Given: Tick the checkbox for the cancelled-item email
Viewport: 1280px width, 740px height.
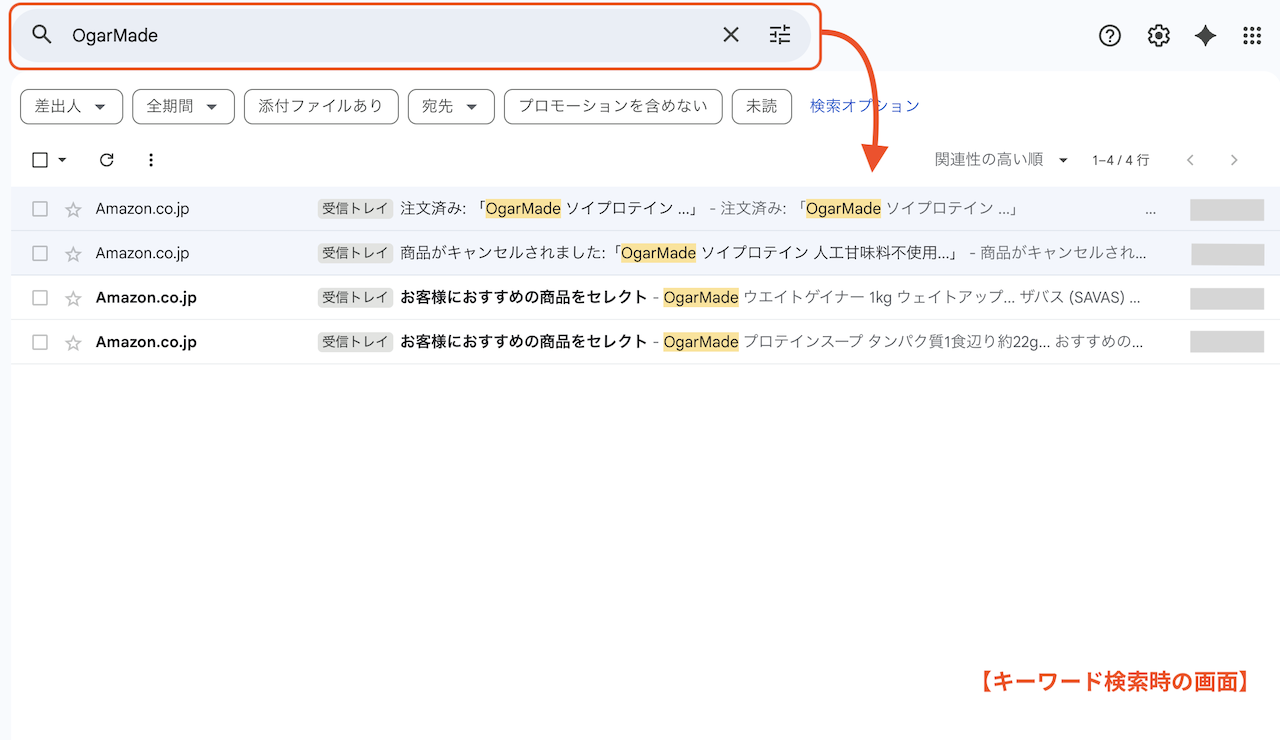Looking at the screenshot, I should point(40,254).
